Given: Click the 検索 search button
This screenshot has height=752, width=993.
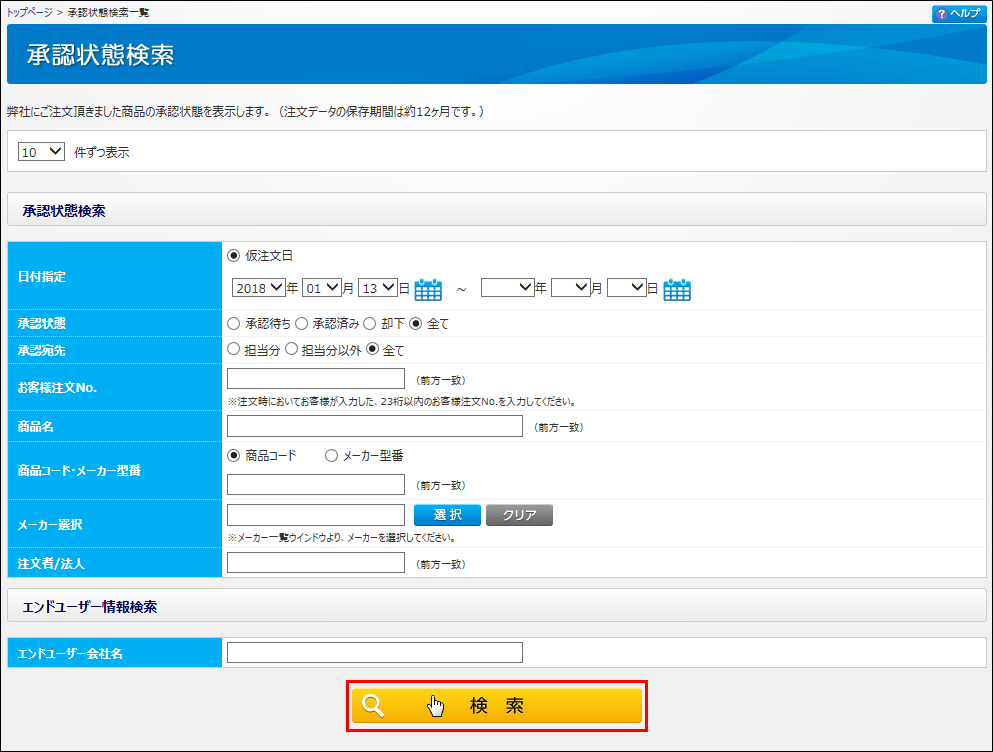Looking at the screenshot, I should pyautogui.click(x=497, y=706).
